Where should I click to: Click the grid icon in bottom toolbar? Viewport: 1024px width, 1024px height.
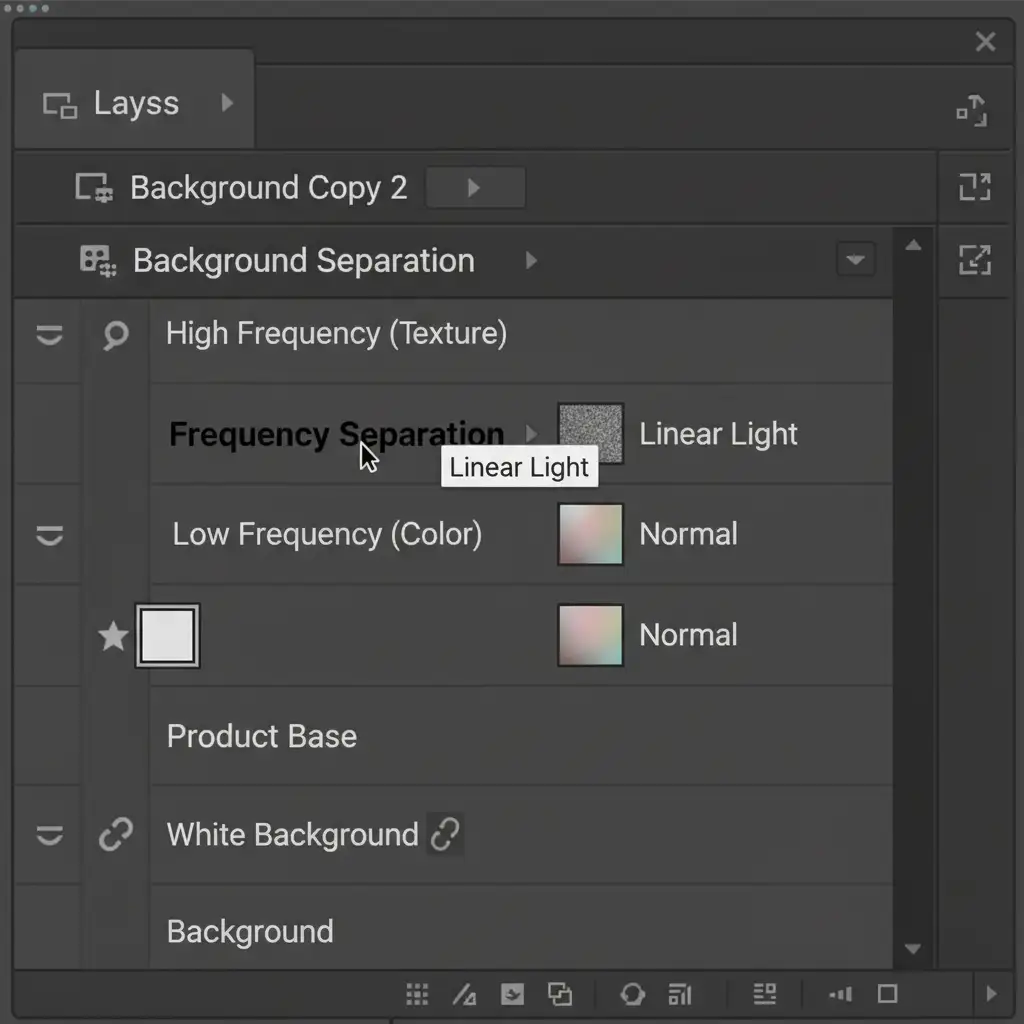coord(417,993)
